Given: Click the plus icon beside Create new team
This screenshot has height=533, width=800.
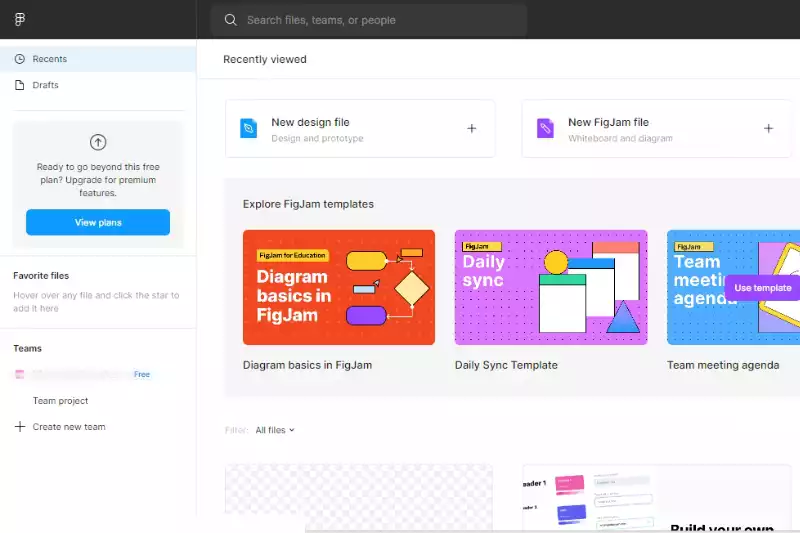Looking at the screenshot, I should (20, 426).
